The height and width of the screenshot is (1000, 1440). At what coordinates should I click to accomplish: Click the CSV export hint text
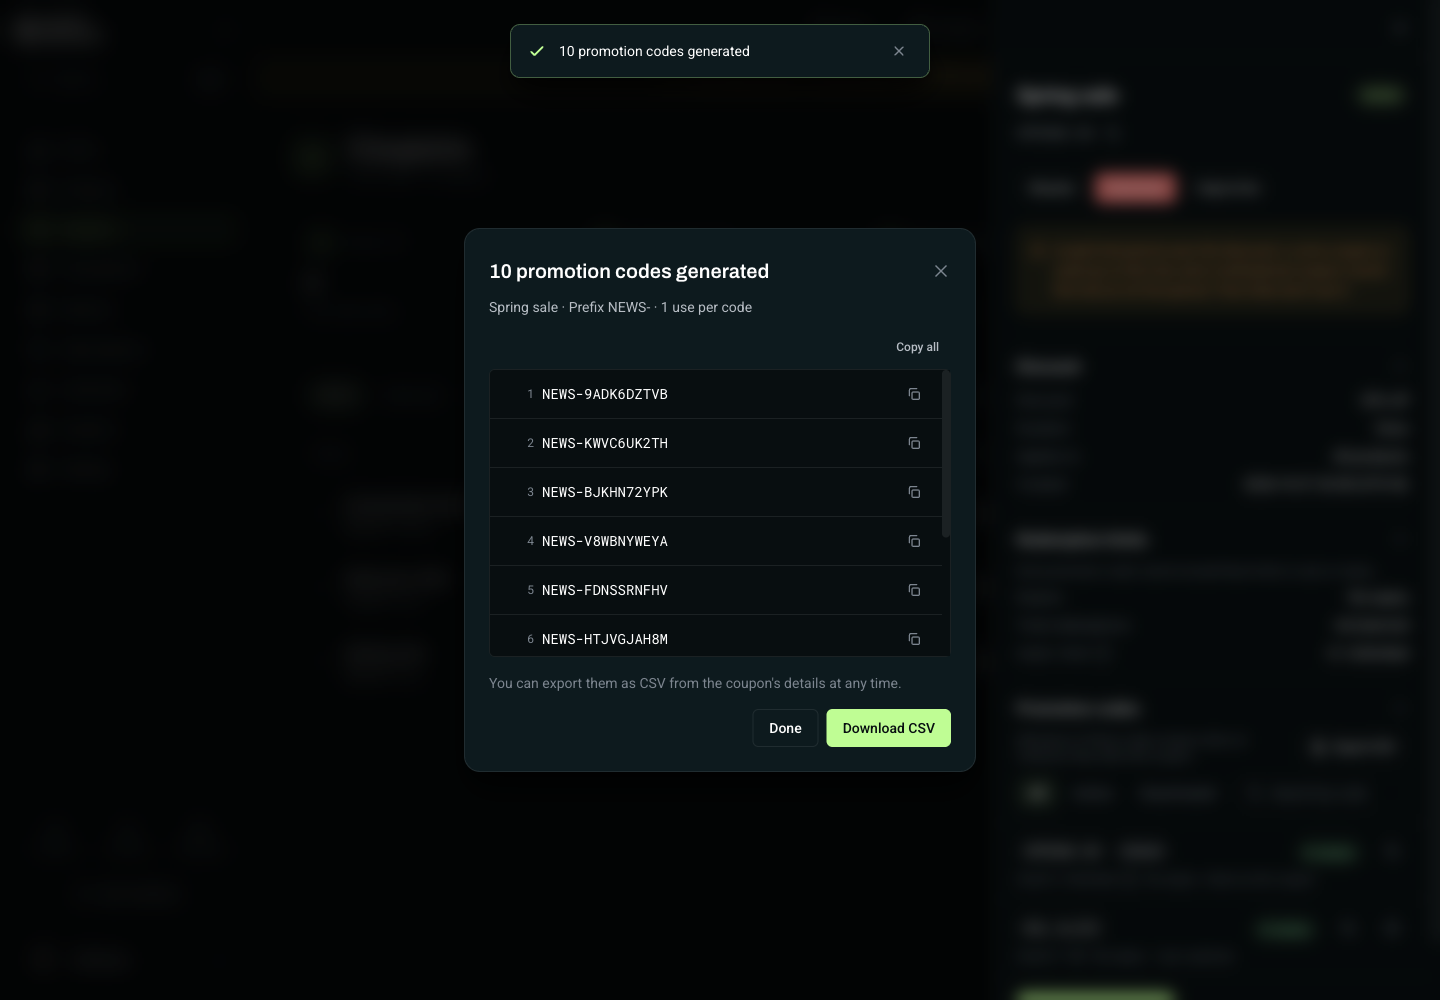point(695,683)
